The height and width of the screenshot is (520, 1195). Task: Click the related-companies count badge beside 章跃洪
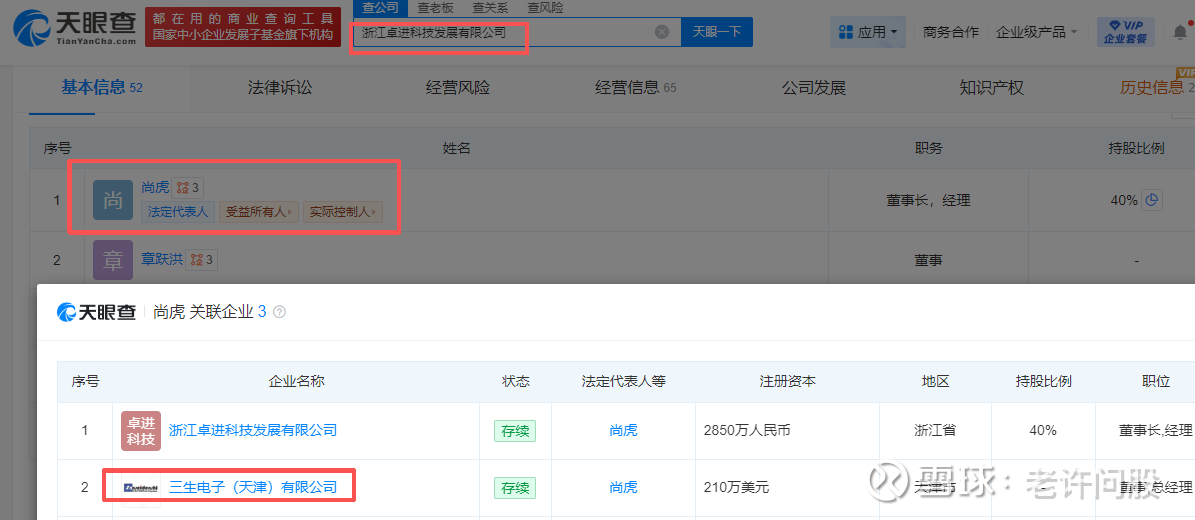click(x=201, y=260)
